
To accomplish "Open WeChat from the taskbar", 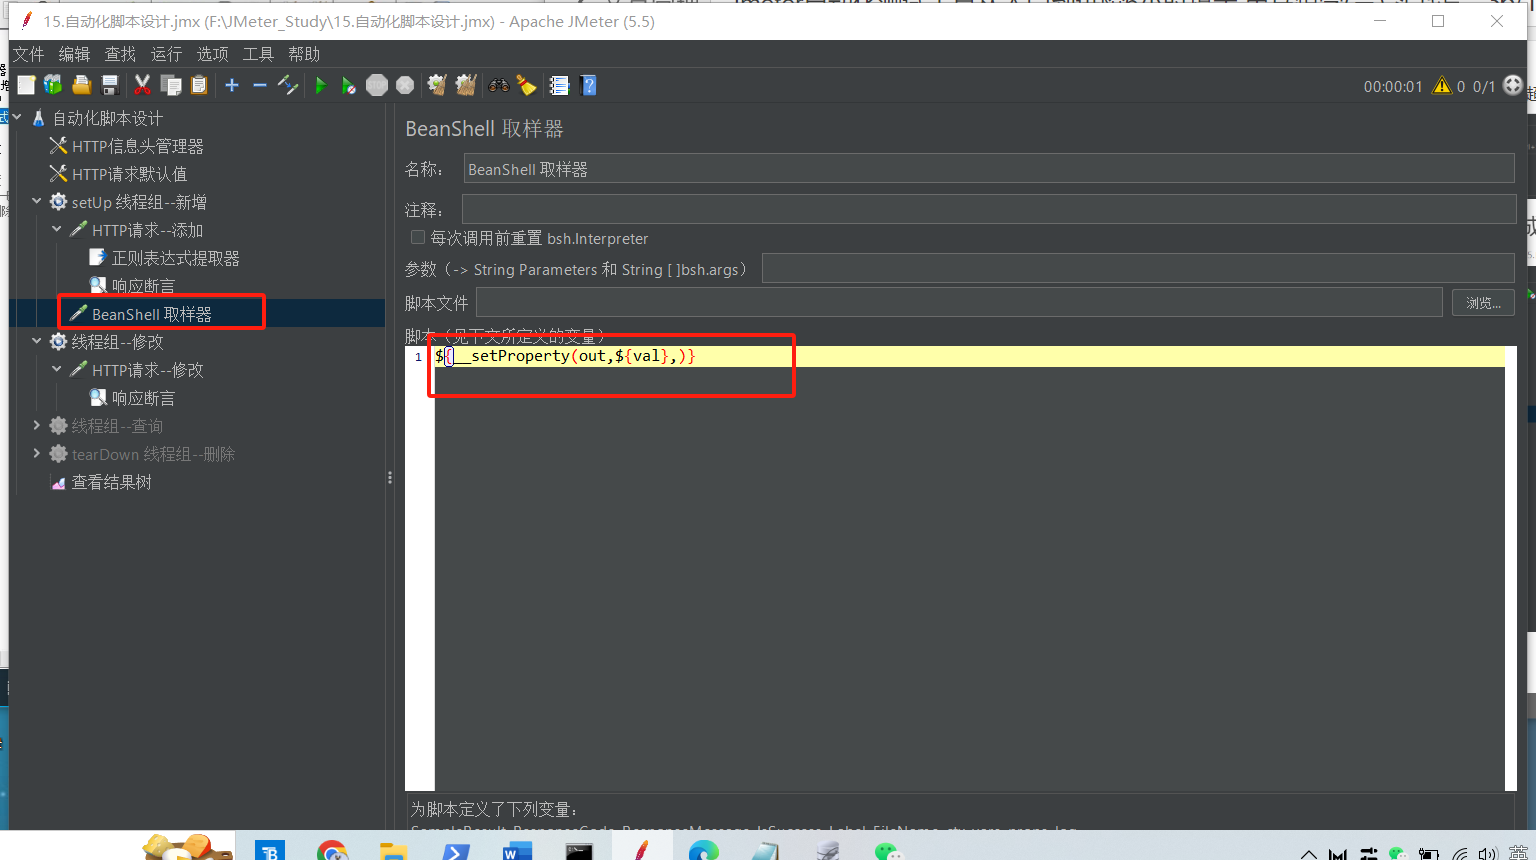I will click(887, 851).
